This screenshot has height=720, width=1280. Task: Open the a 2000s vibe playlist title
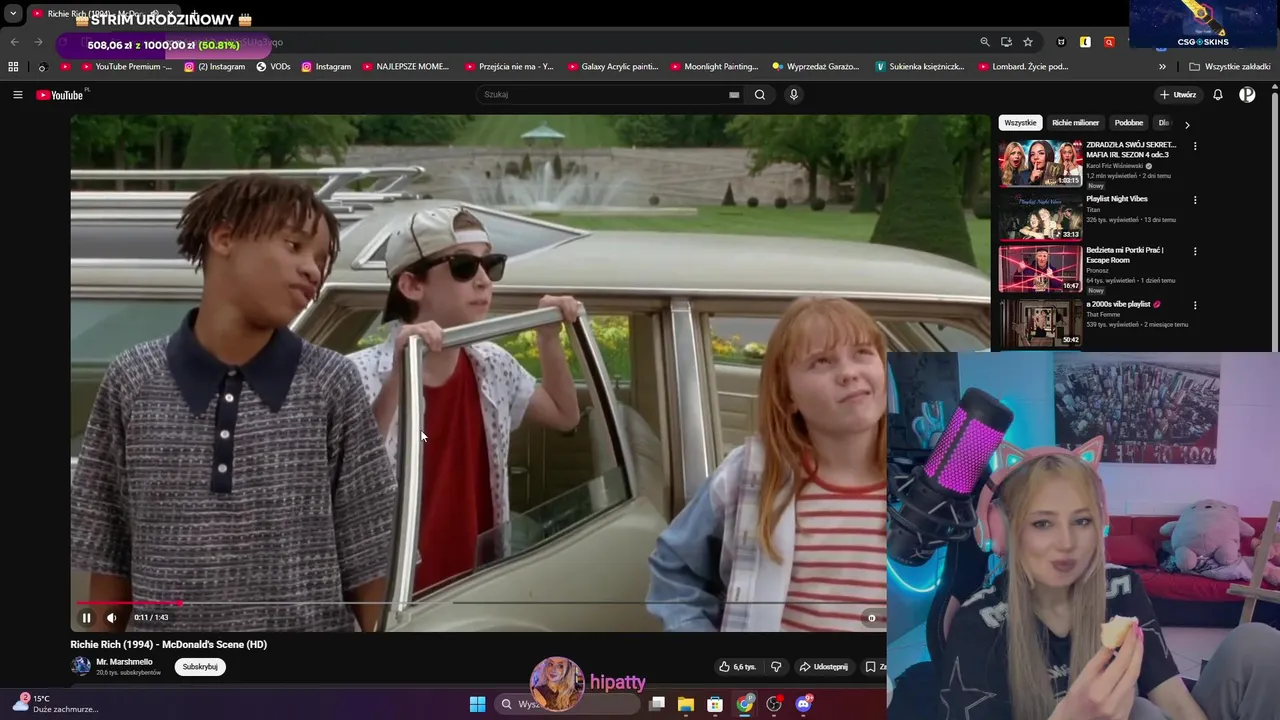click(1123, 304)
